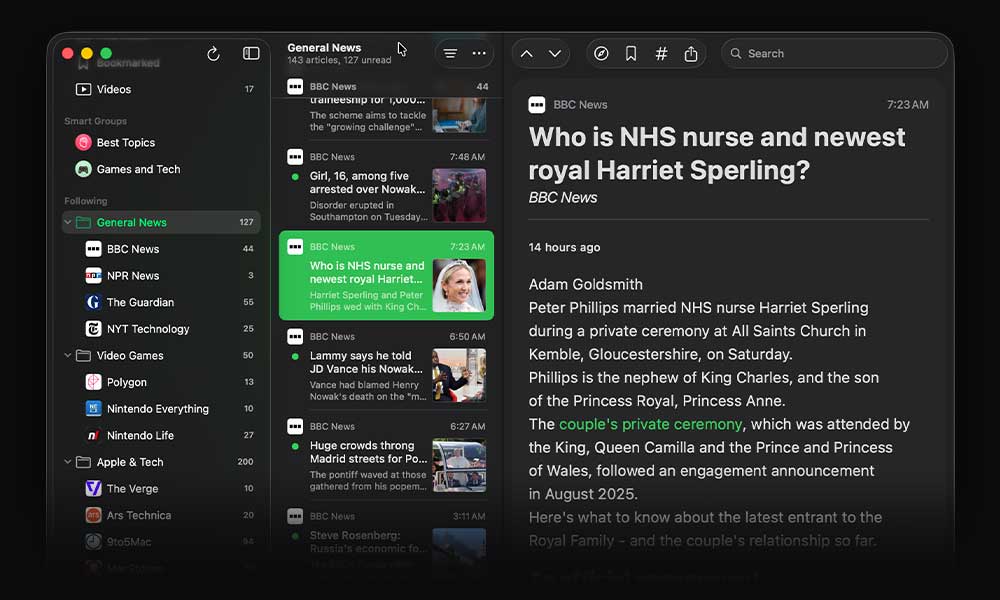This screenshot has height=600, width=1000.
Task: Click the BBC News section header in article list
Action: (x=386, y=87)
